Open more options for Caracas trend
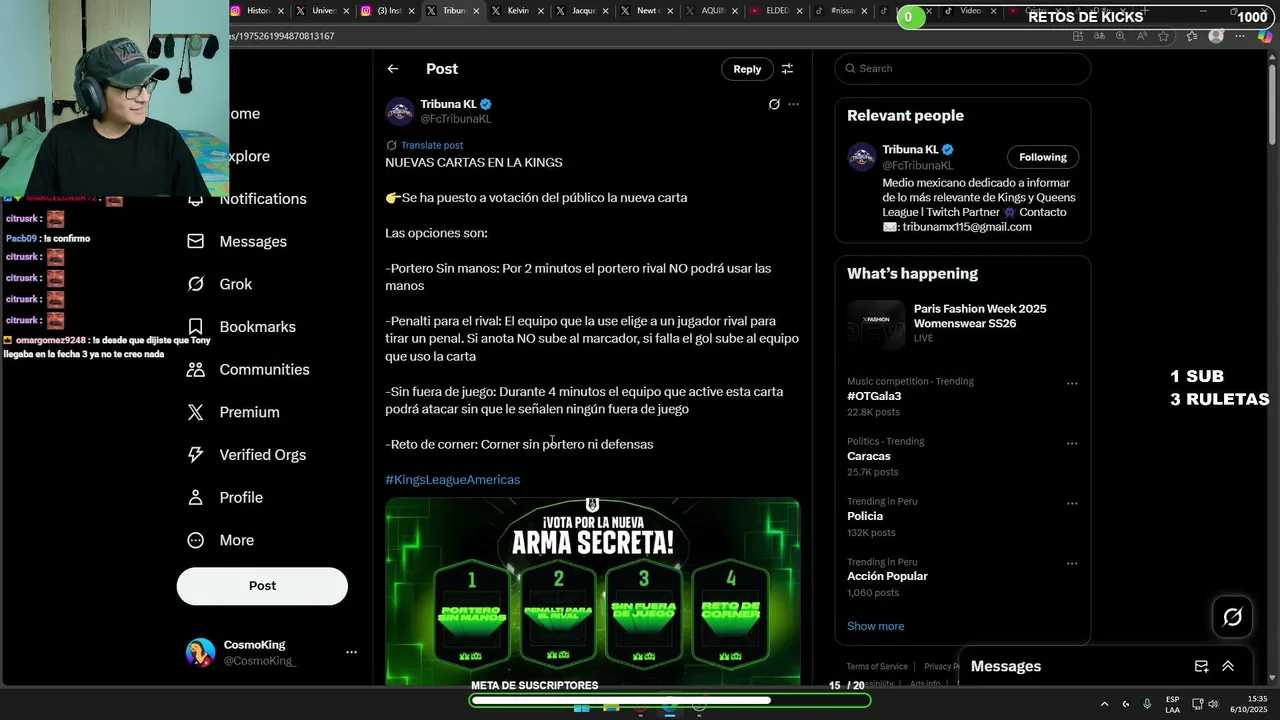Image resolution: width=1280 pixels, height=720 pixels. point(1072,443)
